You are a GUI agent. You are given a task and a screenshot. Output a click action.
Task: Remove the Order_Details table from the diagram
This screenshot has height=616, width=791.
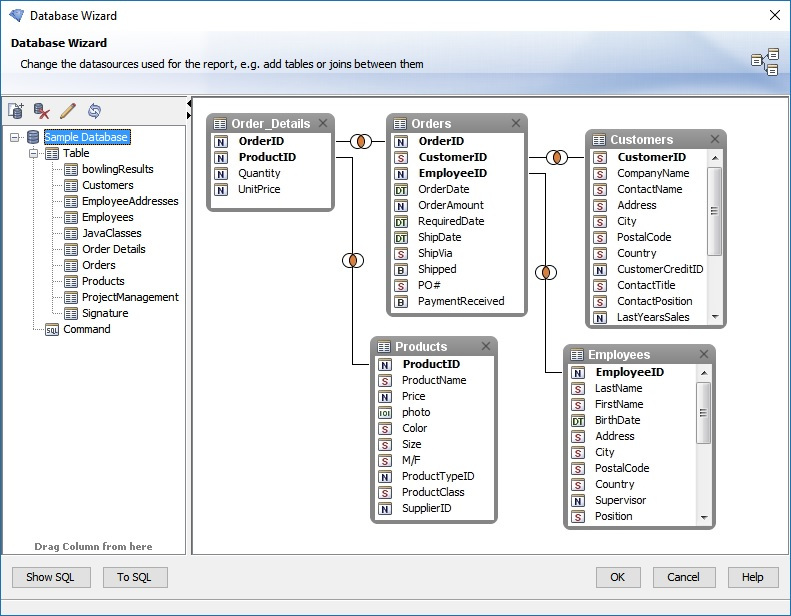click(x=323, y=123)
